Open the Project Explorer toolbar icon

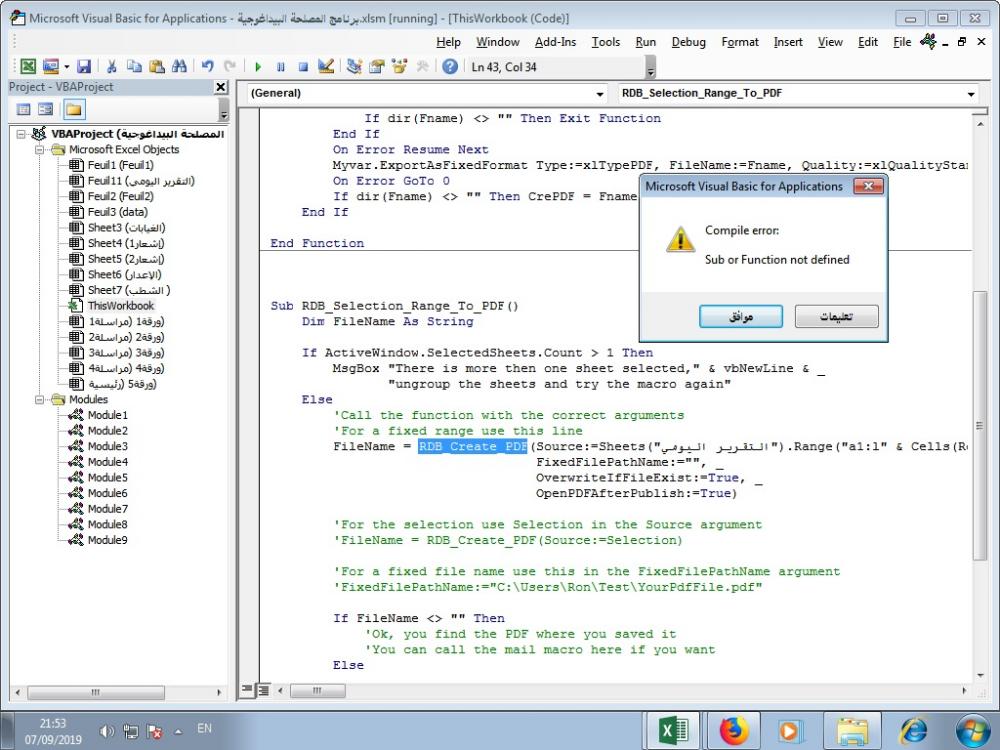click(x=354, y=66)
